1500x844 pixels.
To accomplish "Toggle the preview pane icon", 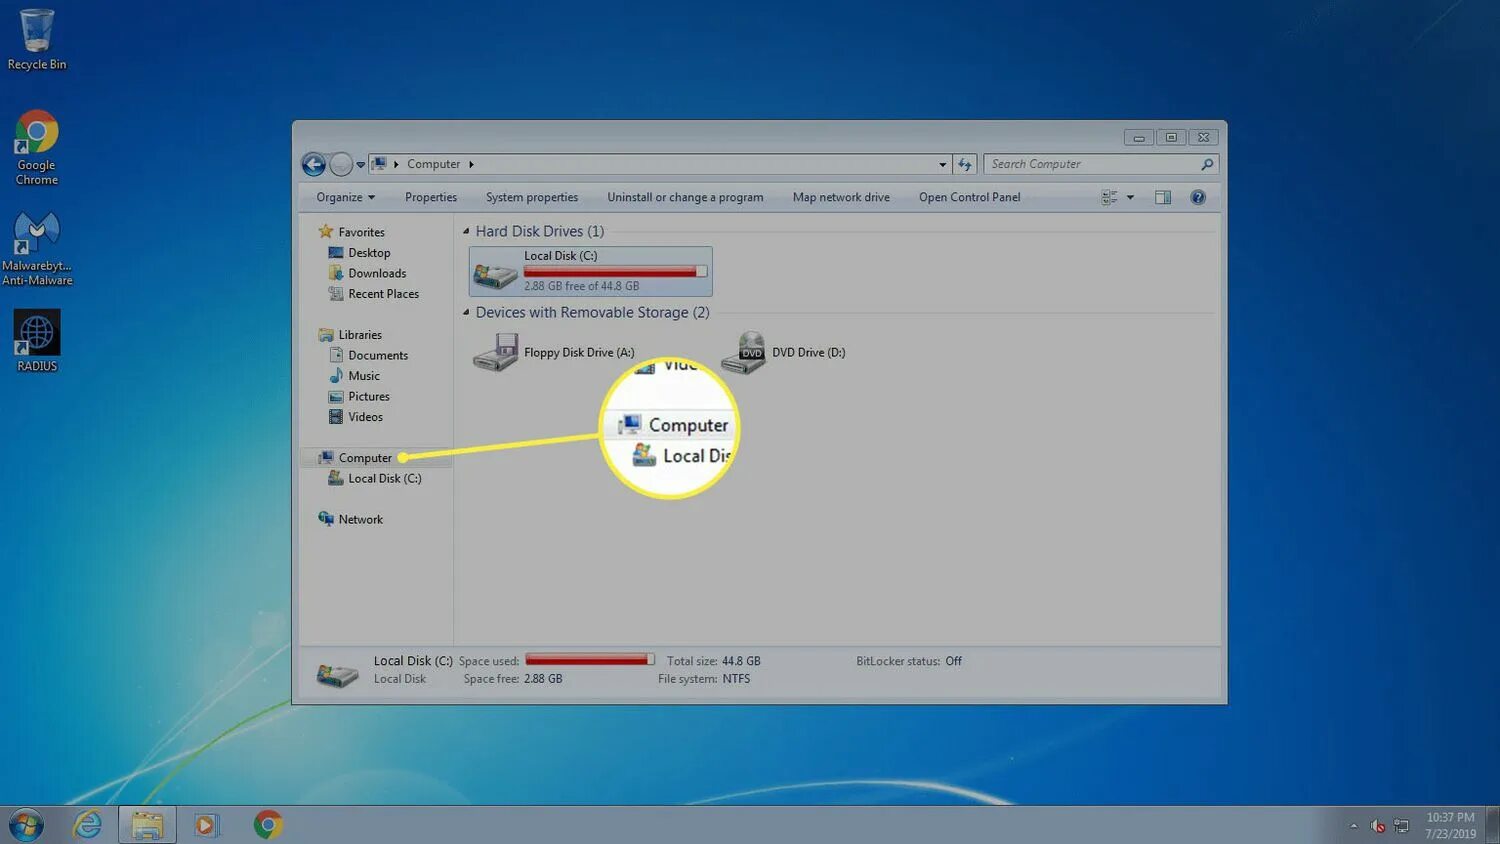I will (x=1163, y=197).
